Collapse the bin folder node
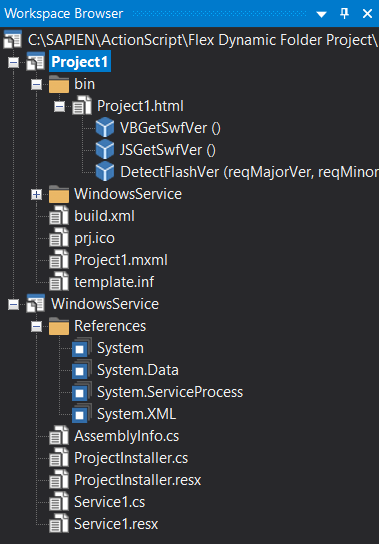The width and height of the screenshot is (379, 544). pos(36,85)
